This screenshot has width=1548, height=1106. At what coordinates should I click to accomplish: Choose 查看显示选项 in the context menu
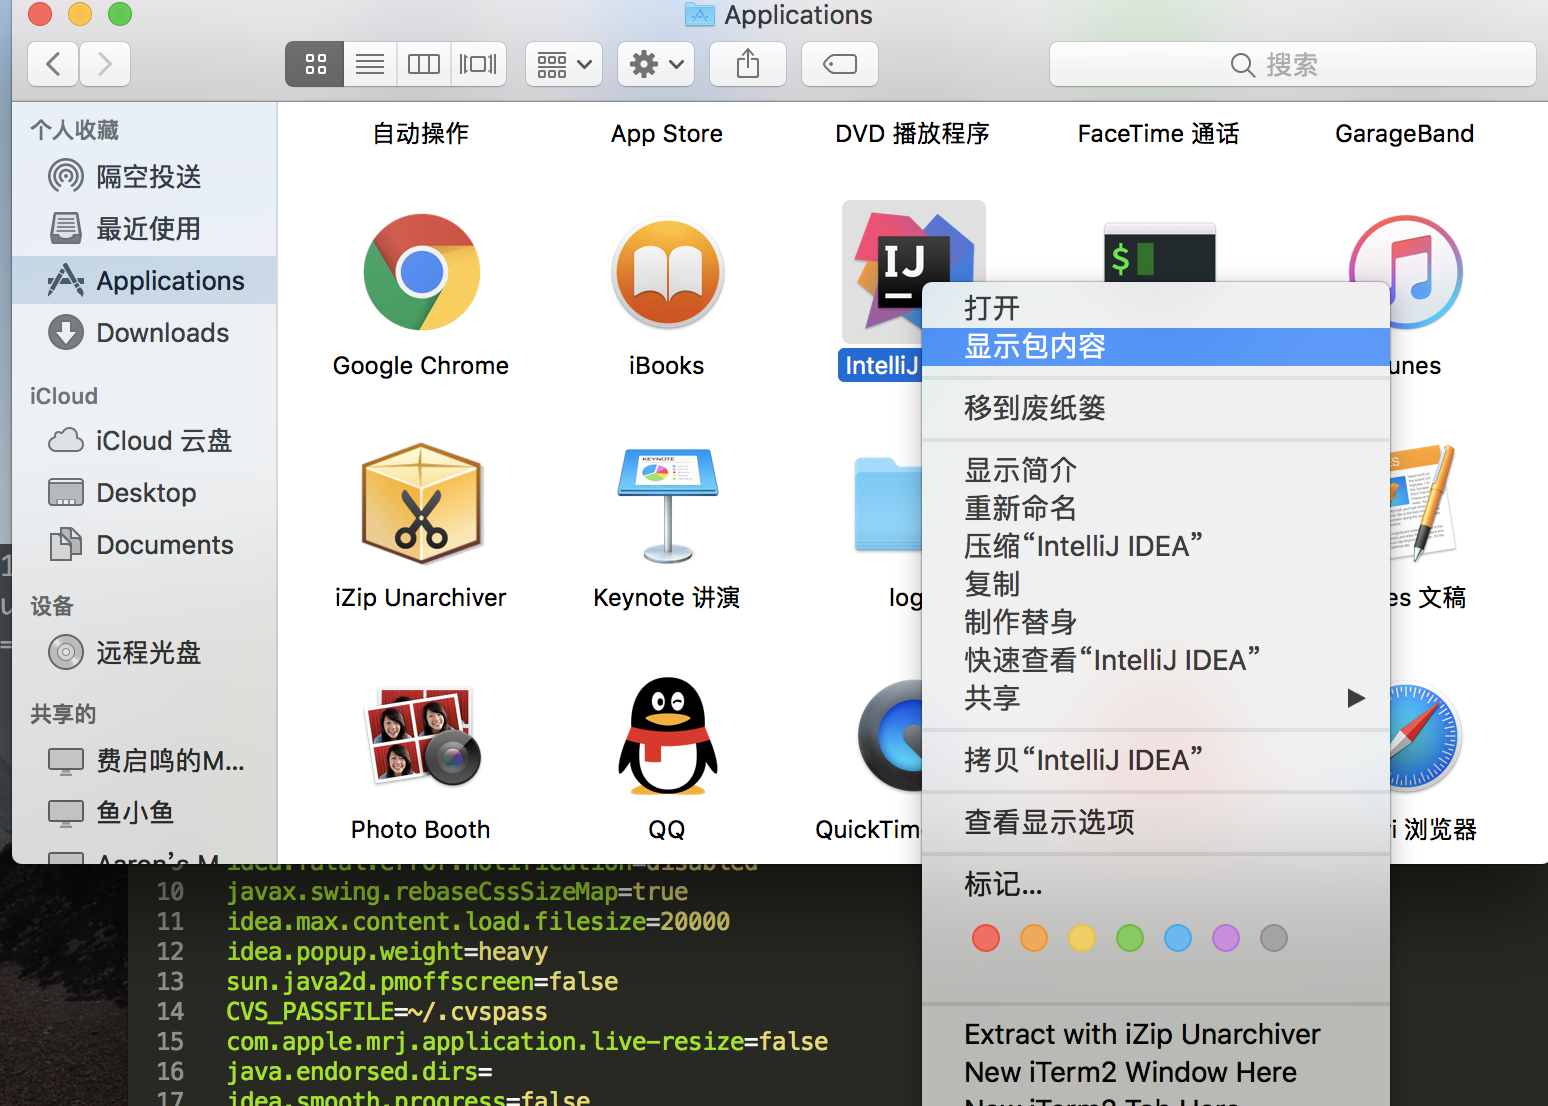click(1156, 822)
